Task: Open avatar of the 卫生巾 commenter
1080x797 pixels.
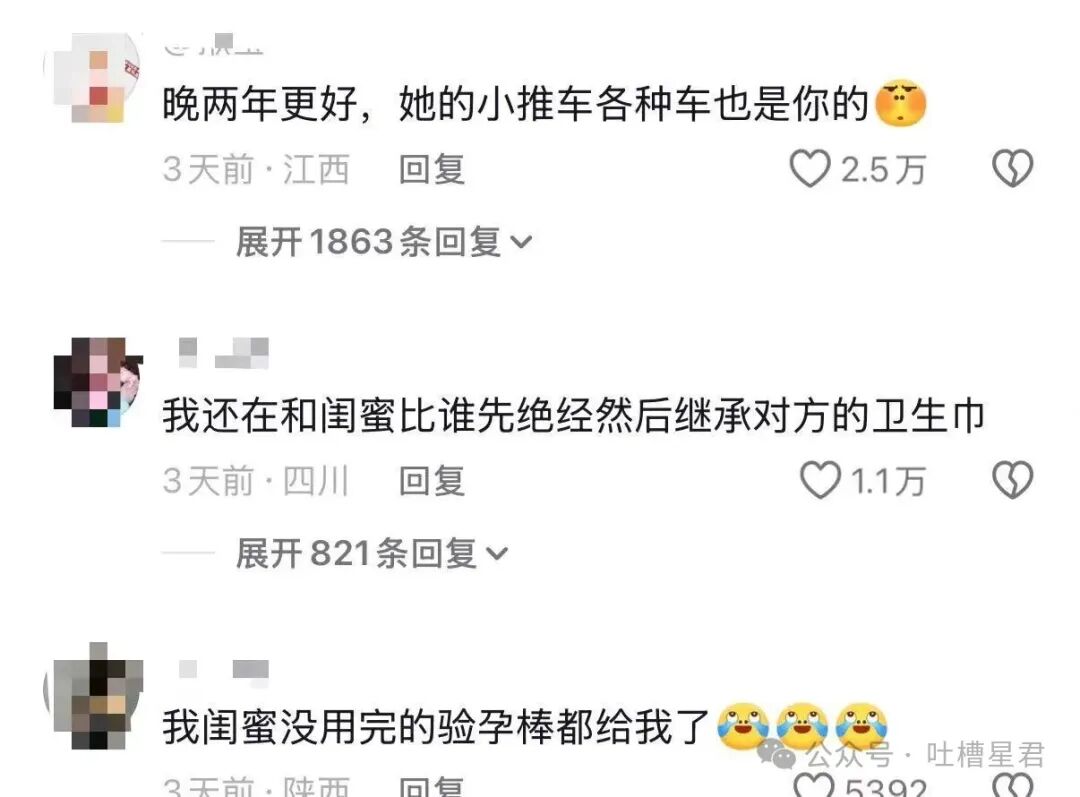Action: coord(98,382)
